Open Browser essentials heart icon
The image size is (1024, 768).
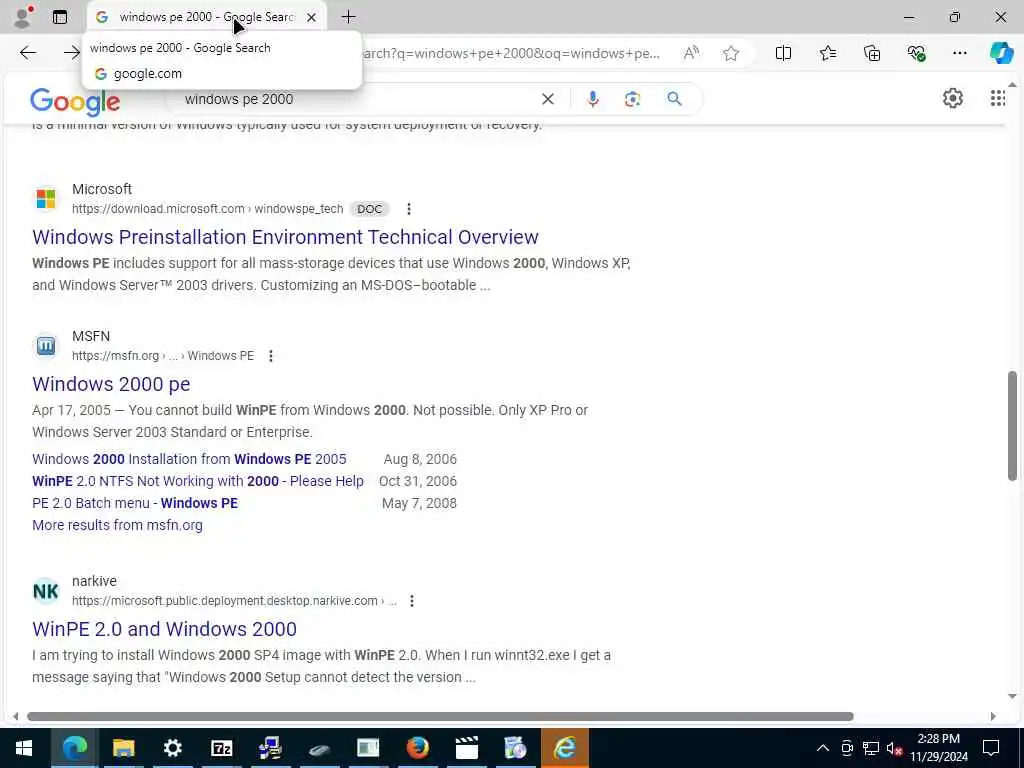point(916,53)
